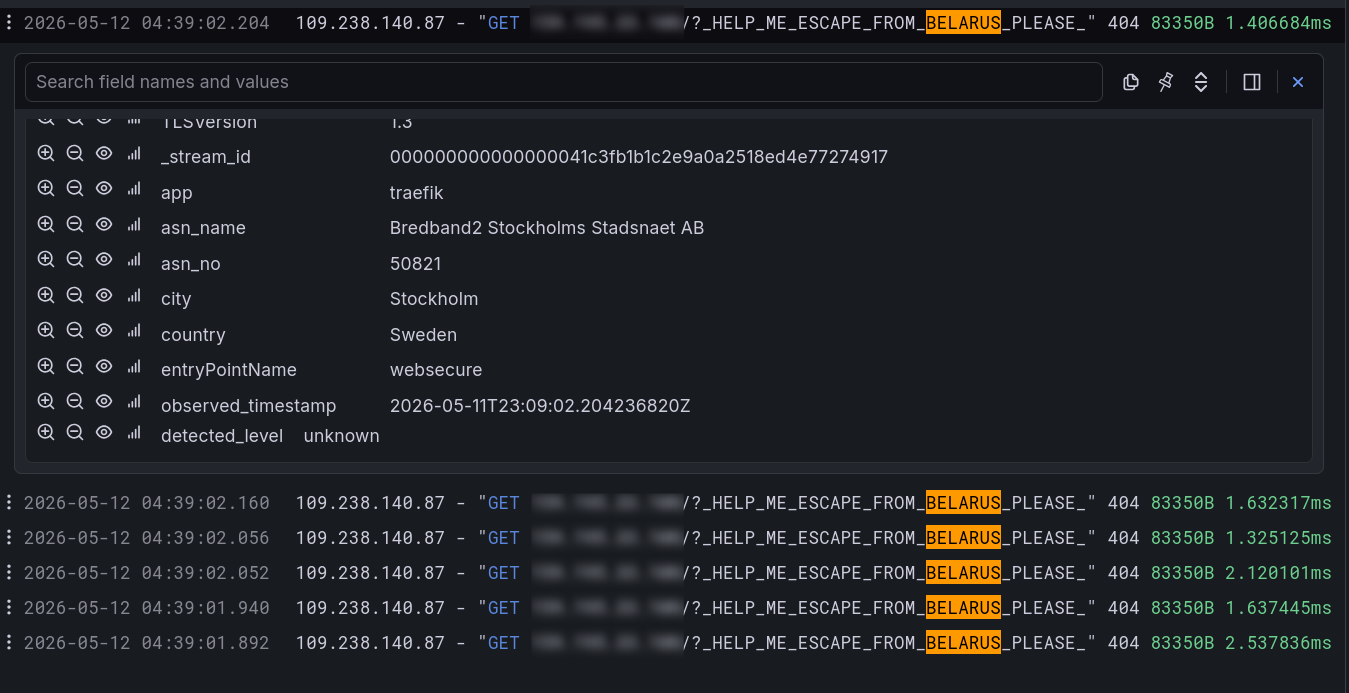Filter out city value Stockholm
The image size is (1349, 693).
tap(74, 295)
